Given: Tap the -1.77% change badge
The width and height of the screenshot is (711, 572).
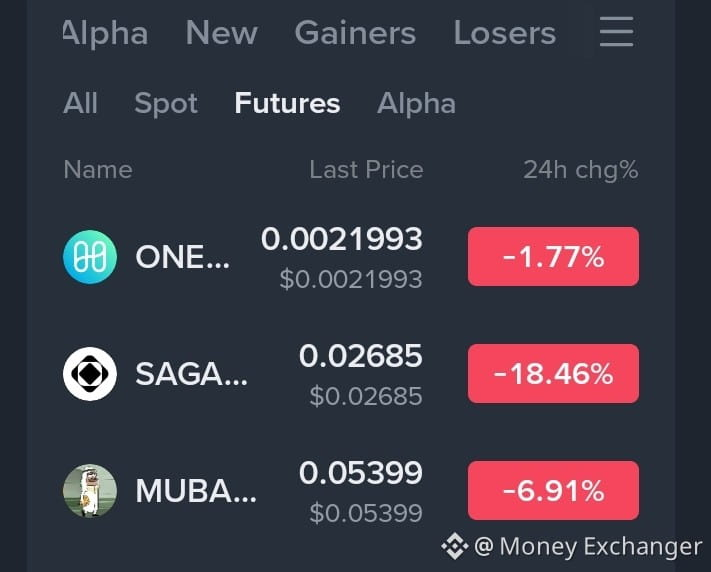Looking at the screenshot, I should [x=553, y=257].
